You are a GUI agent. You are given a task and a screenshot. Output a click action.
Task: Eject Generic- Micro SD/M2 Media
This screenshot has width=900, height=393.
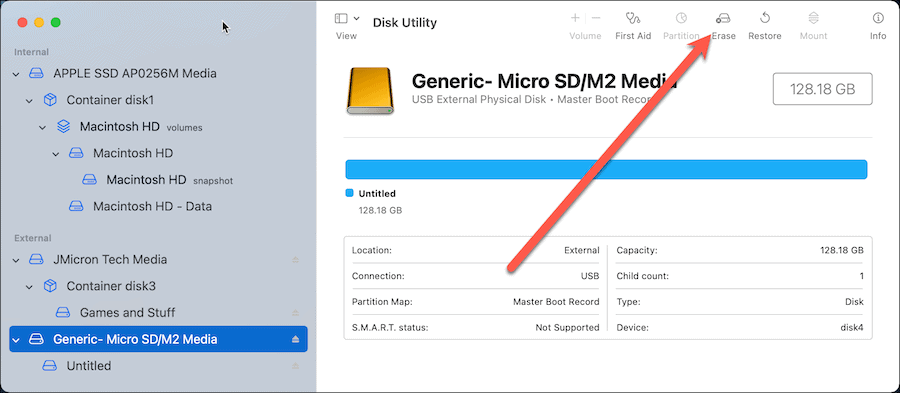pyautogui.click(x=296, y=340)
